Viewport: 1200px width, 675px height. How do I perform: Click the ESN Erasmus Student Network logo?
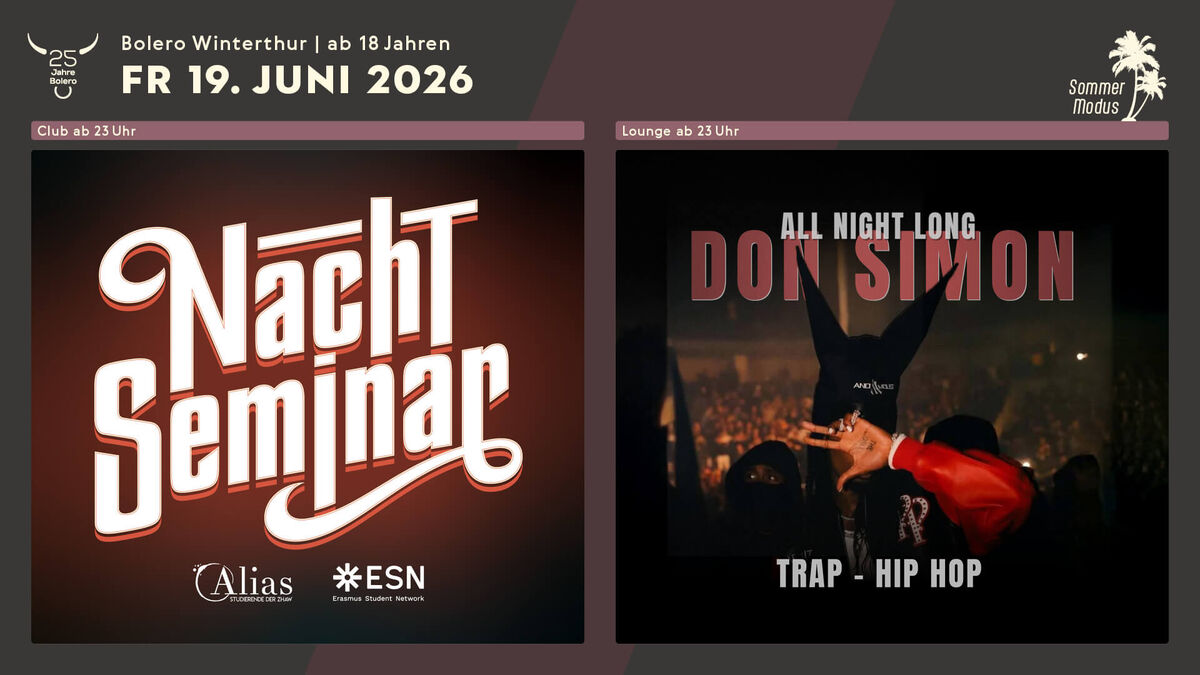pos(378,582)
